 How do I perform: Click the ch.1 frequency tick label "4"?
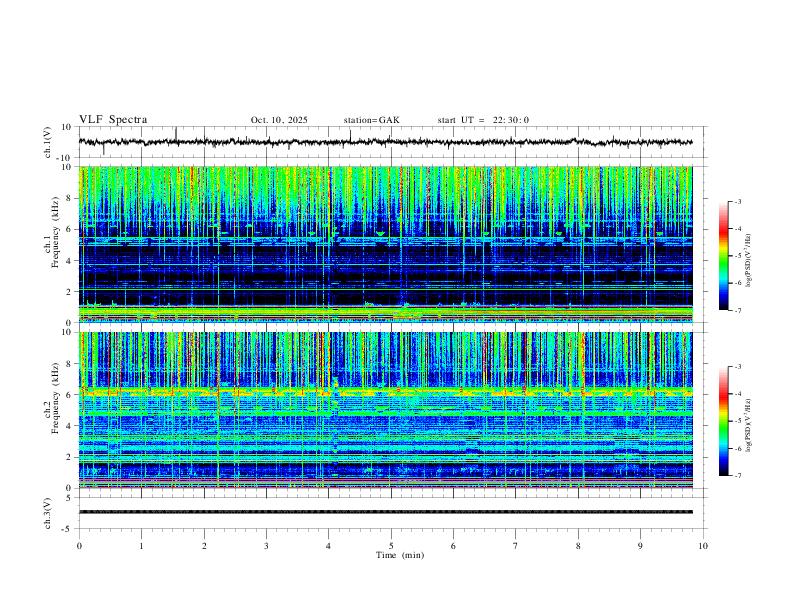coord(70,261)
